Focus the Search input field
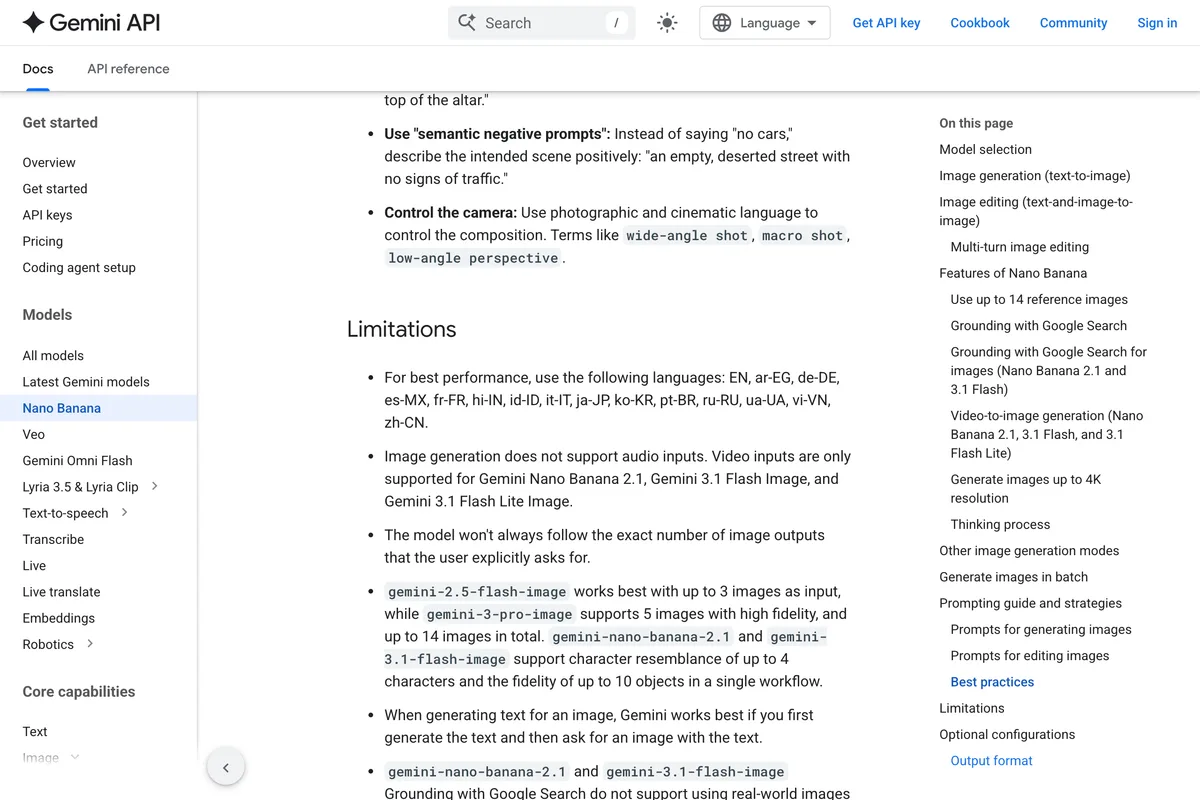Viewport: 1200px width, 800px height. pyautogui.click(x=541, y=23)
